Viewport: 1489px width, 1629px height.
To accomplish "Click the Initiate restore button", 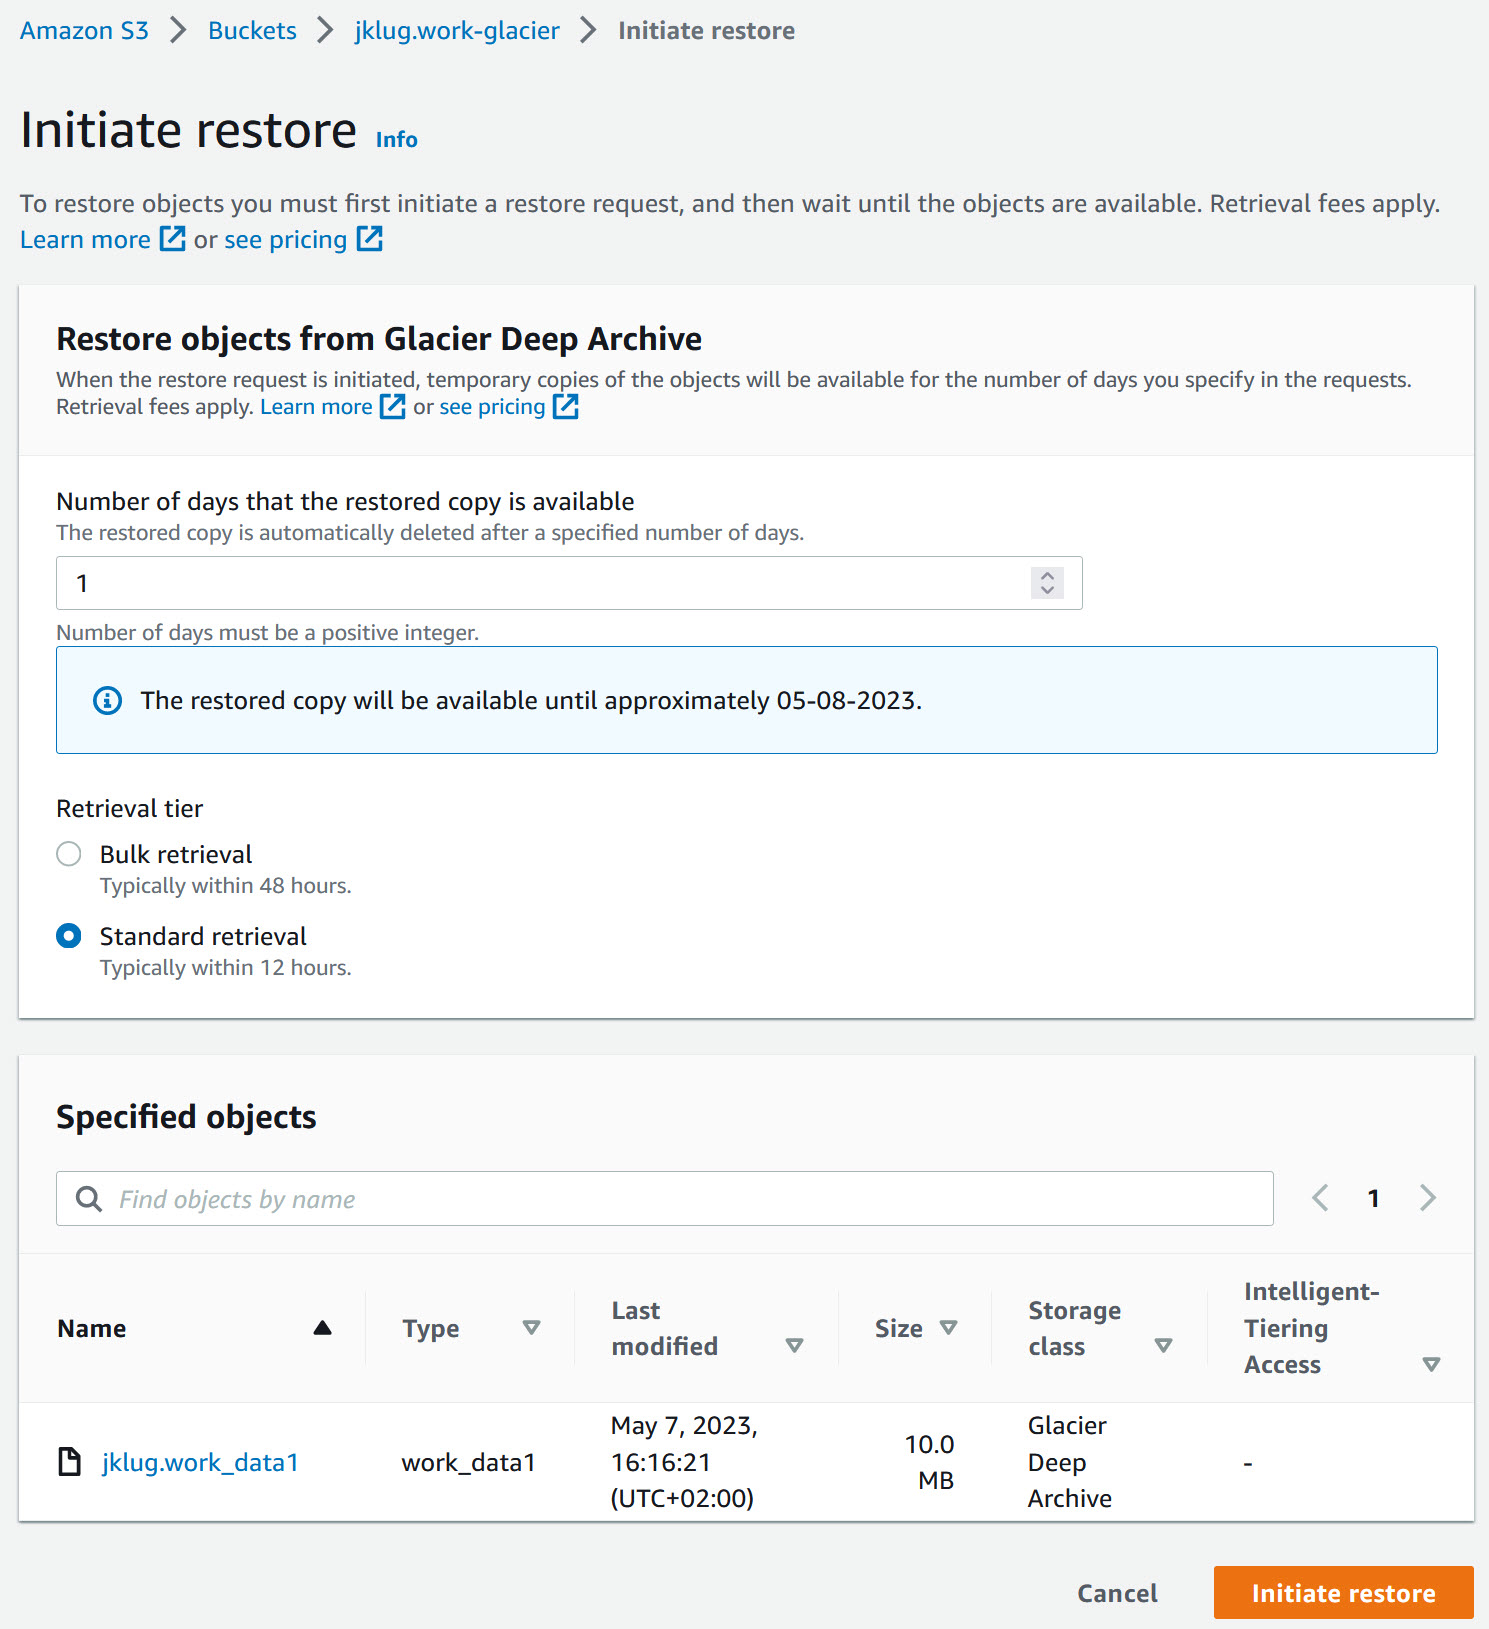I will [1343, 1593].
